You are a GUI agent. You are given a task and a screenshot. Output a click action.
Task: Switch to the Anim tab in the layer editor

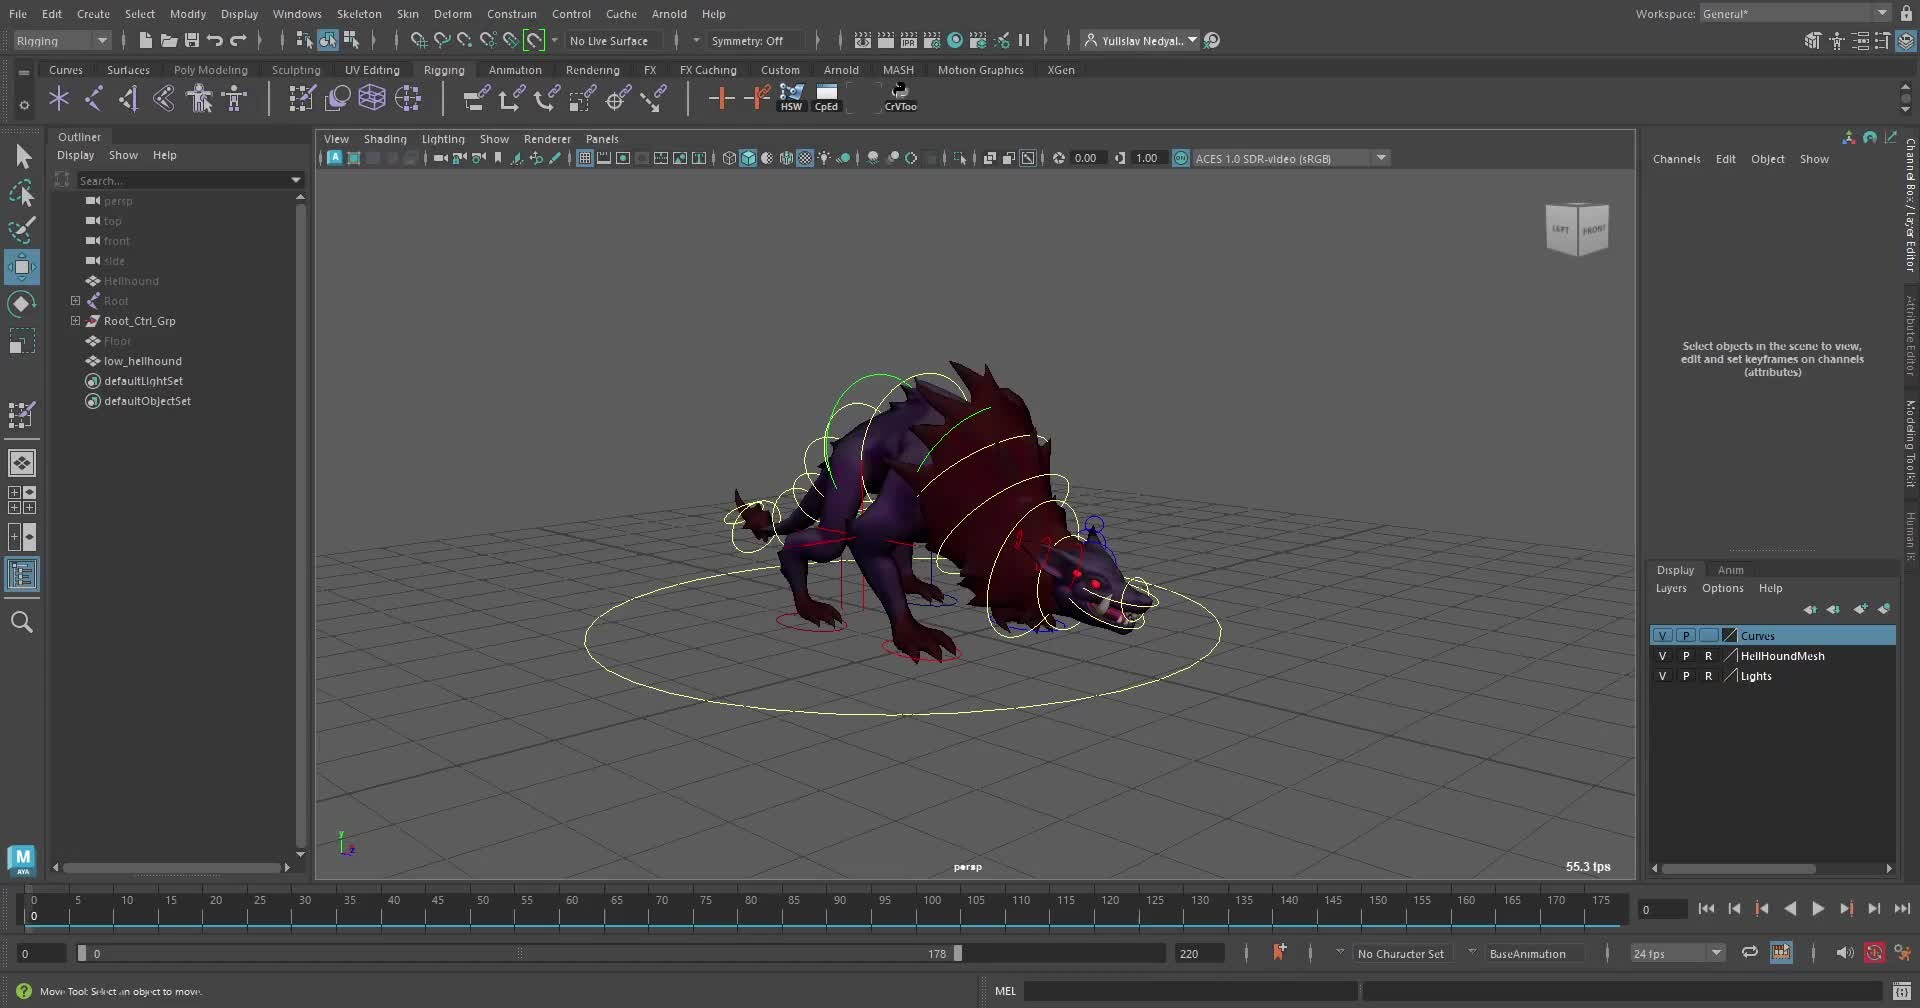pyautogui.click(x=1731, y=570)
